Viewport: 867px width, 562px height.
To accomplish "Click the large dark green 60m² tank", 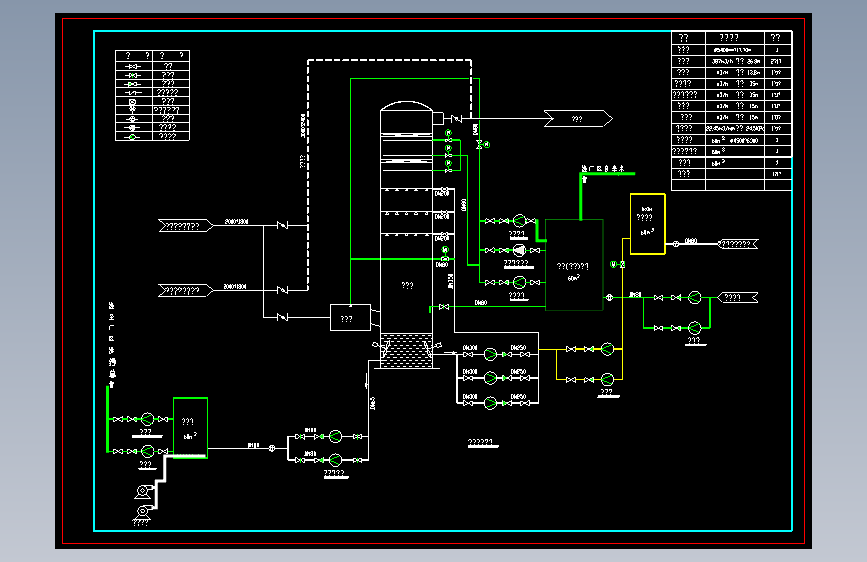I will (x=574, y=264).
